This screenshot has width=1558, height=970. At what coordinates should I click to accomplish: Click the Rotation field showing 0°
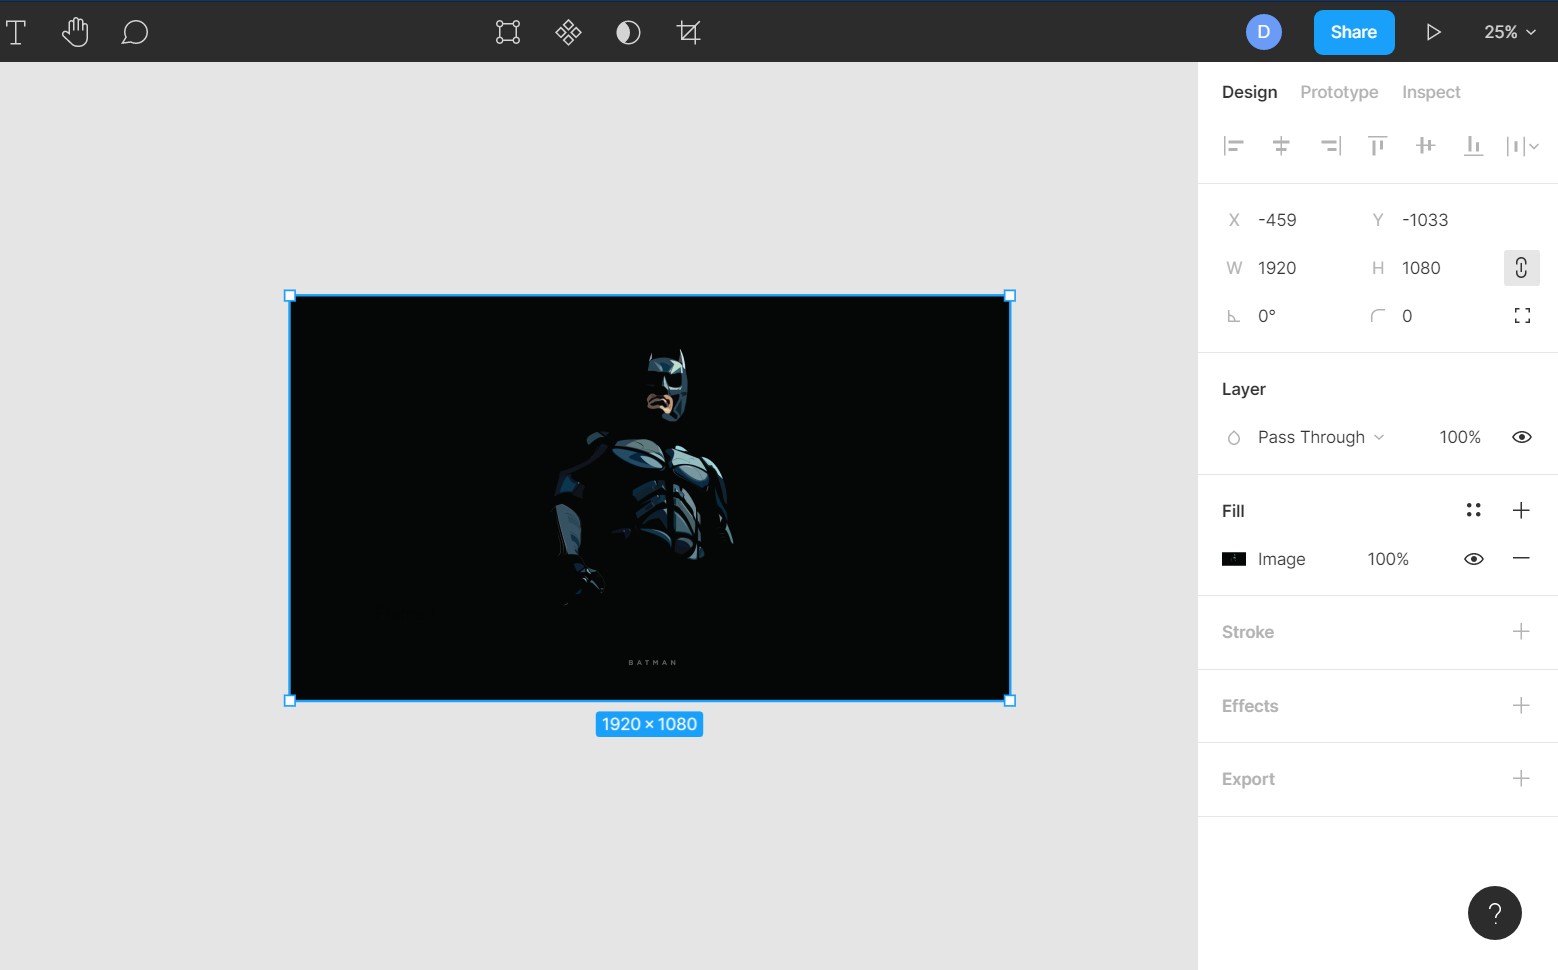coord(1290,316)
